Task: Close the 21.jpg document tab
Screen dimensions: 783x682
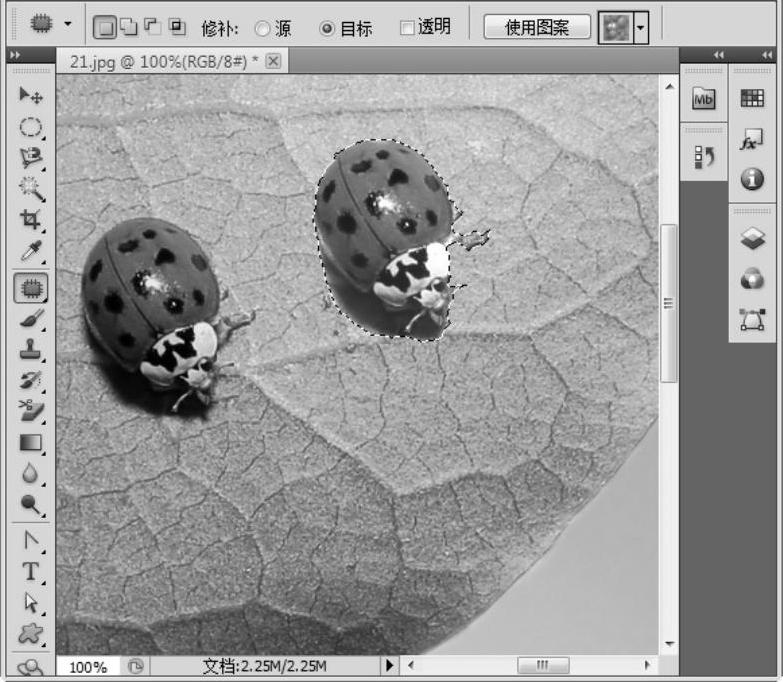Action: 273,61
